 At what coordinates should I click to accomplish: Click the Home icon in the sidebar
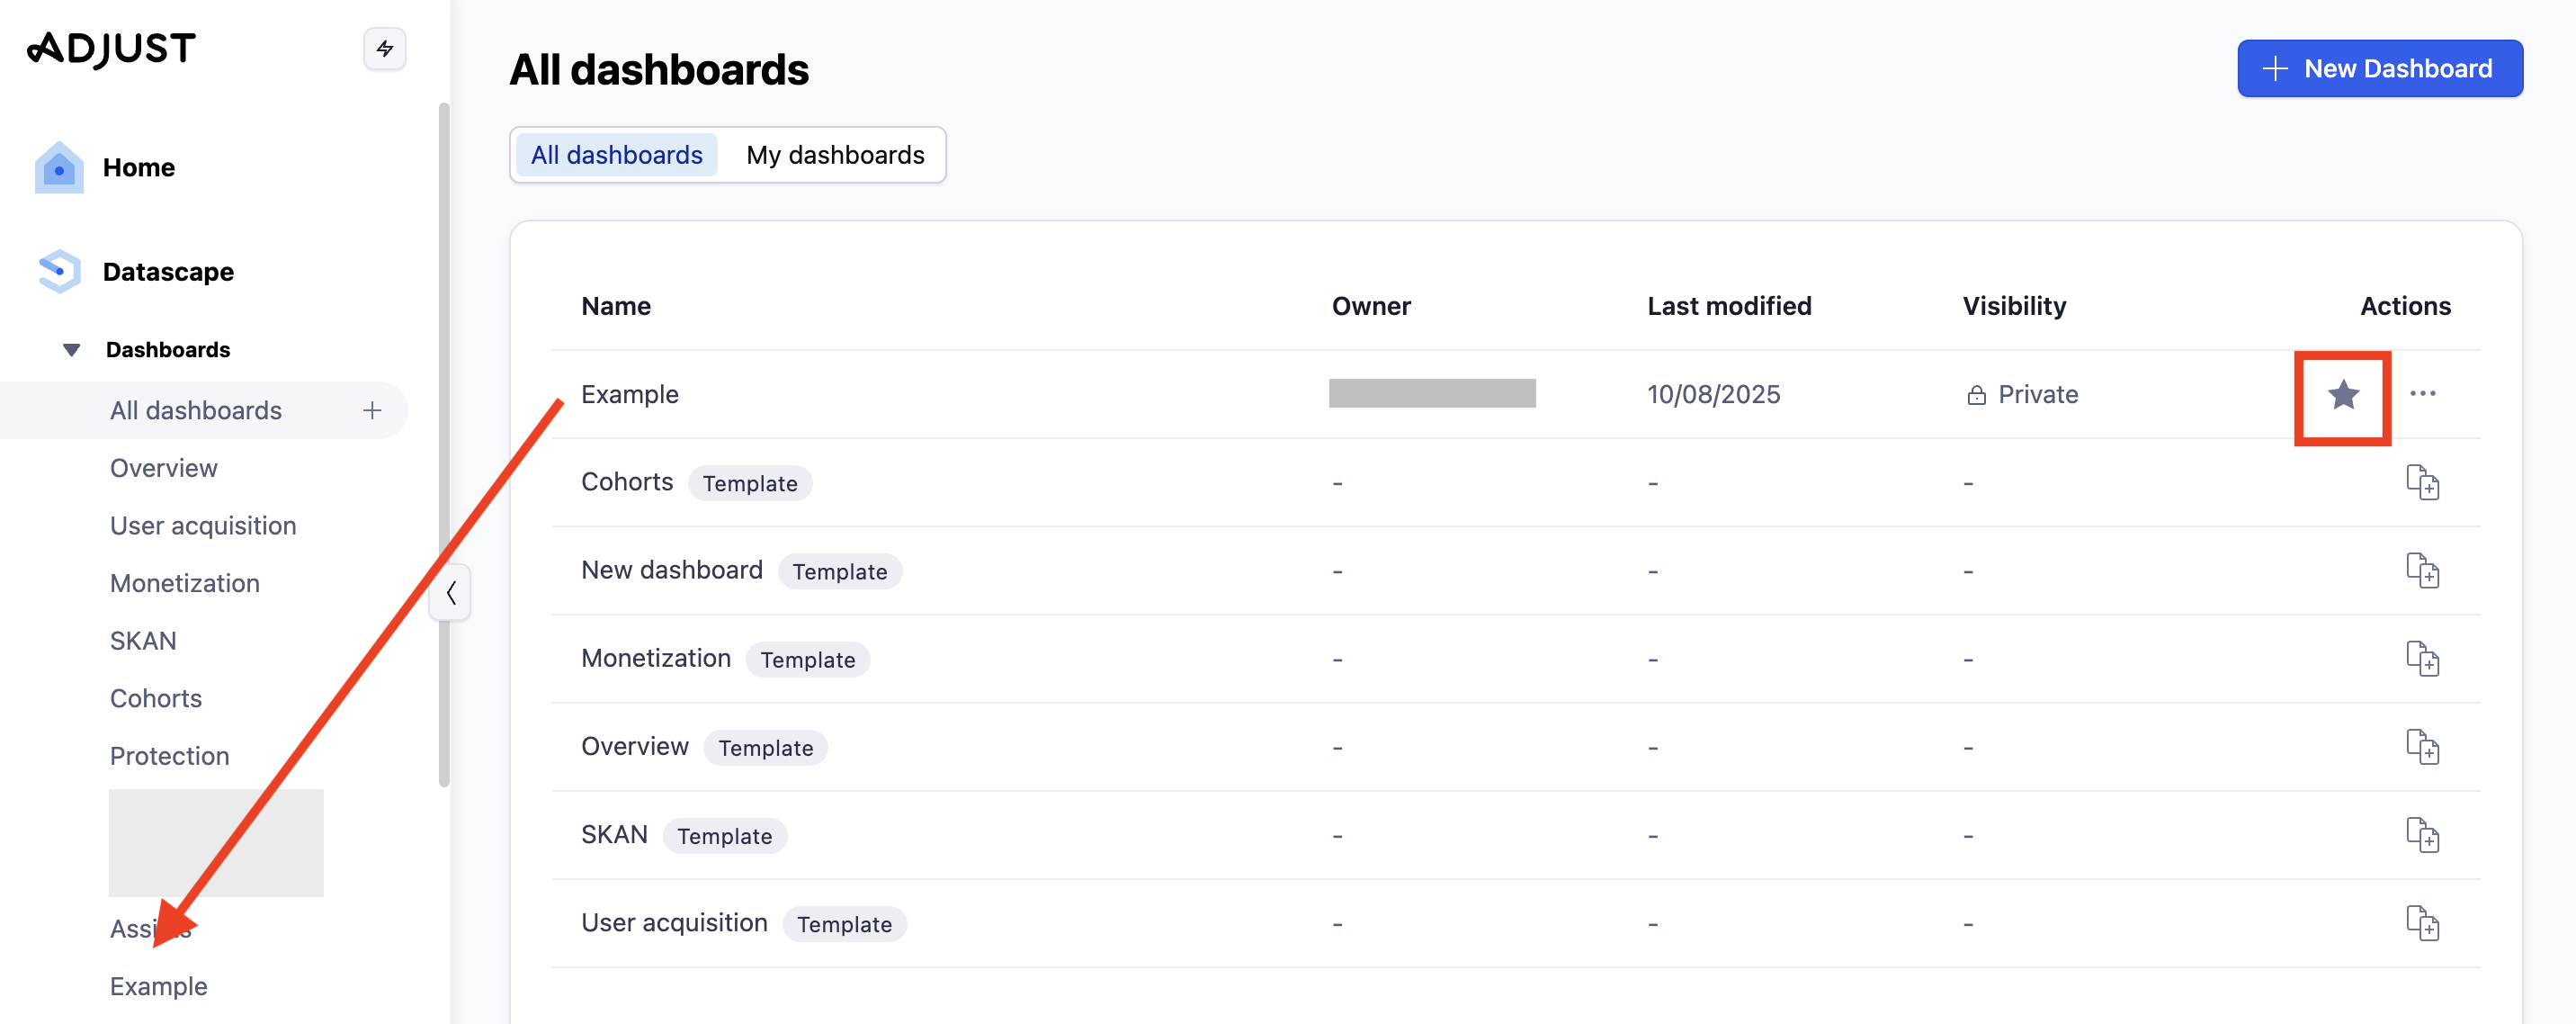click(58, 167)
